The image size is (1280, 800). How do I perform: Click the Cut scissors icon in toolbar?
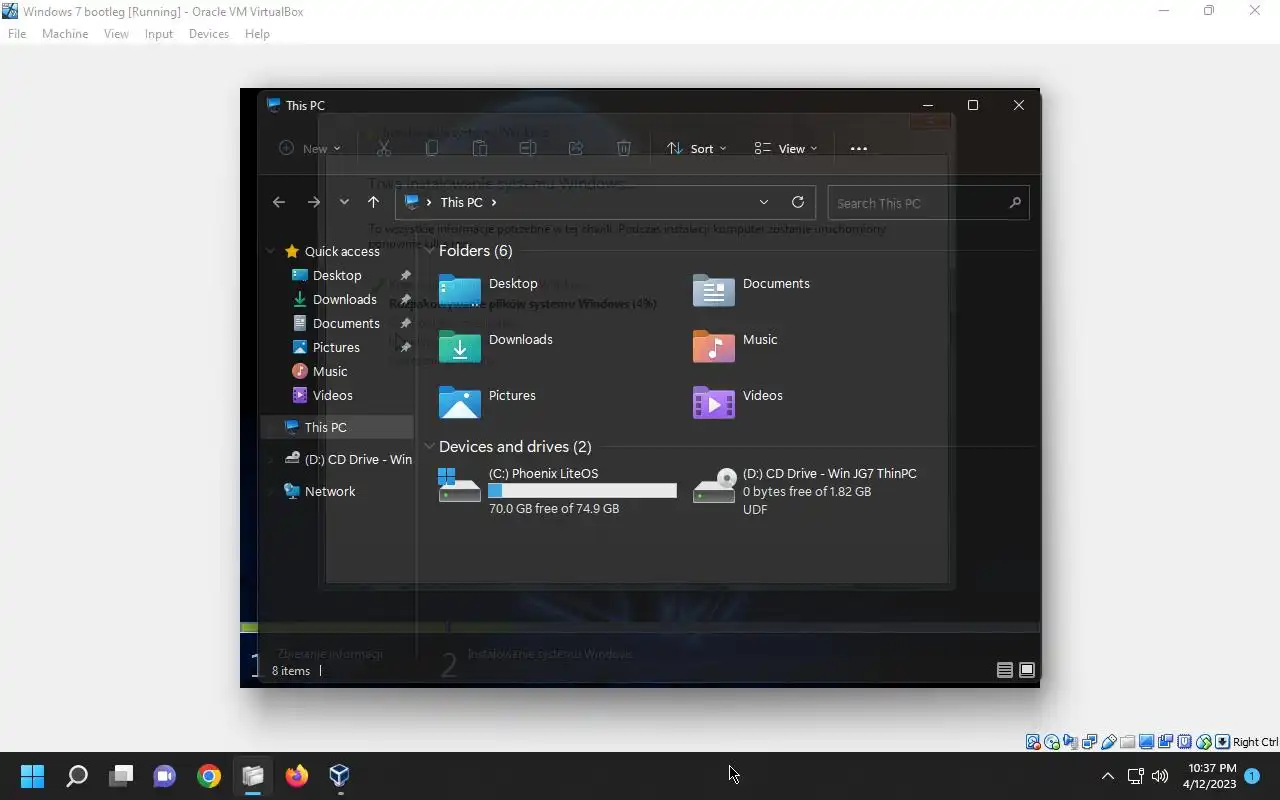click(383, 148)
